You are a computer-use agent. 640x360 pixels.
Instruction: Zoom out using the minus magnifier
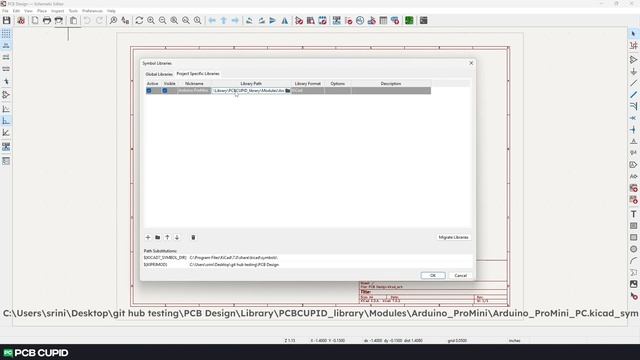pos(162,20)
